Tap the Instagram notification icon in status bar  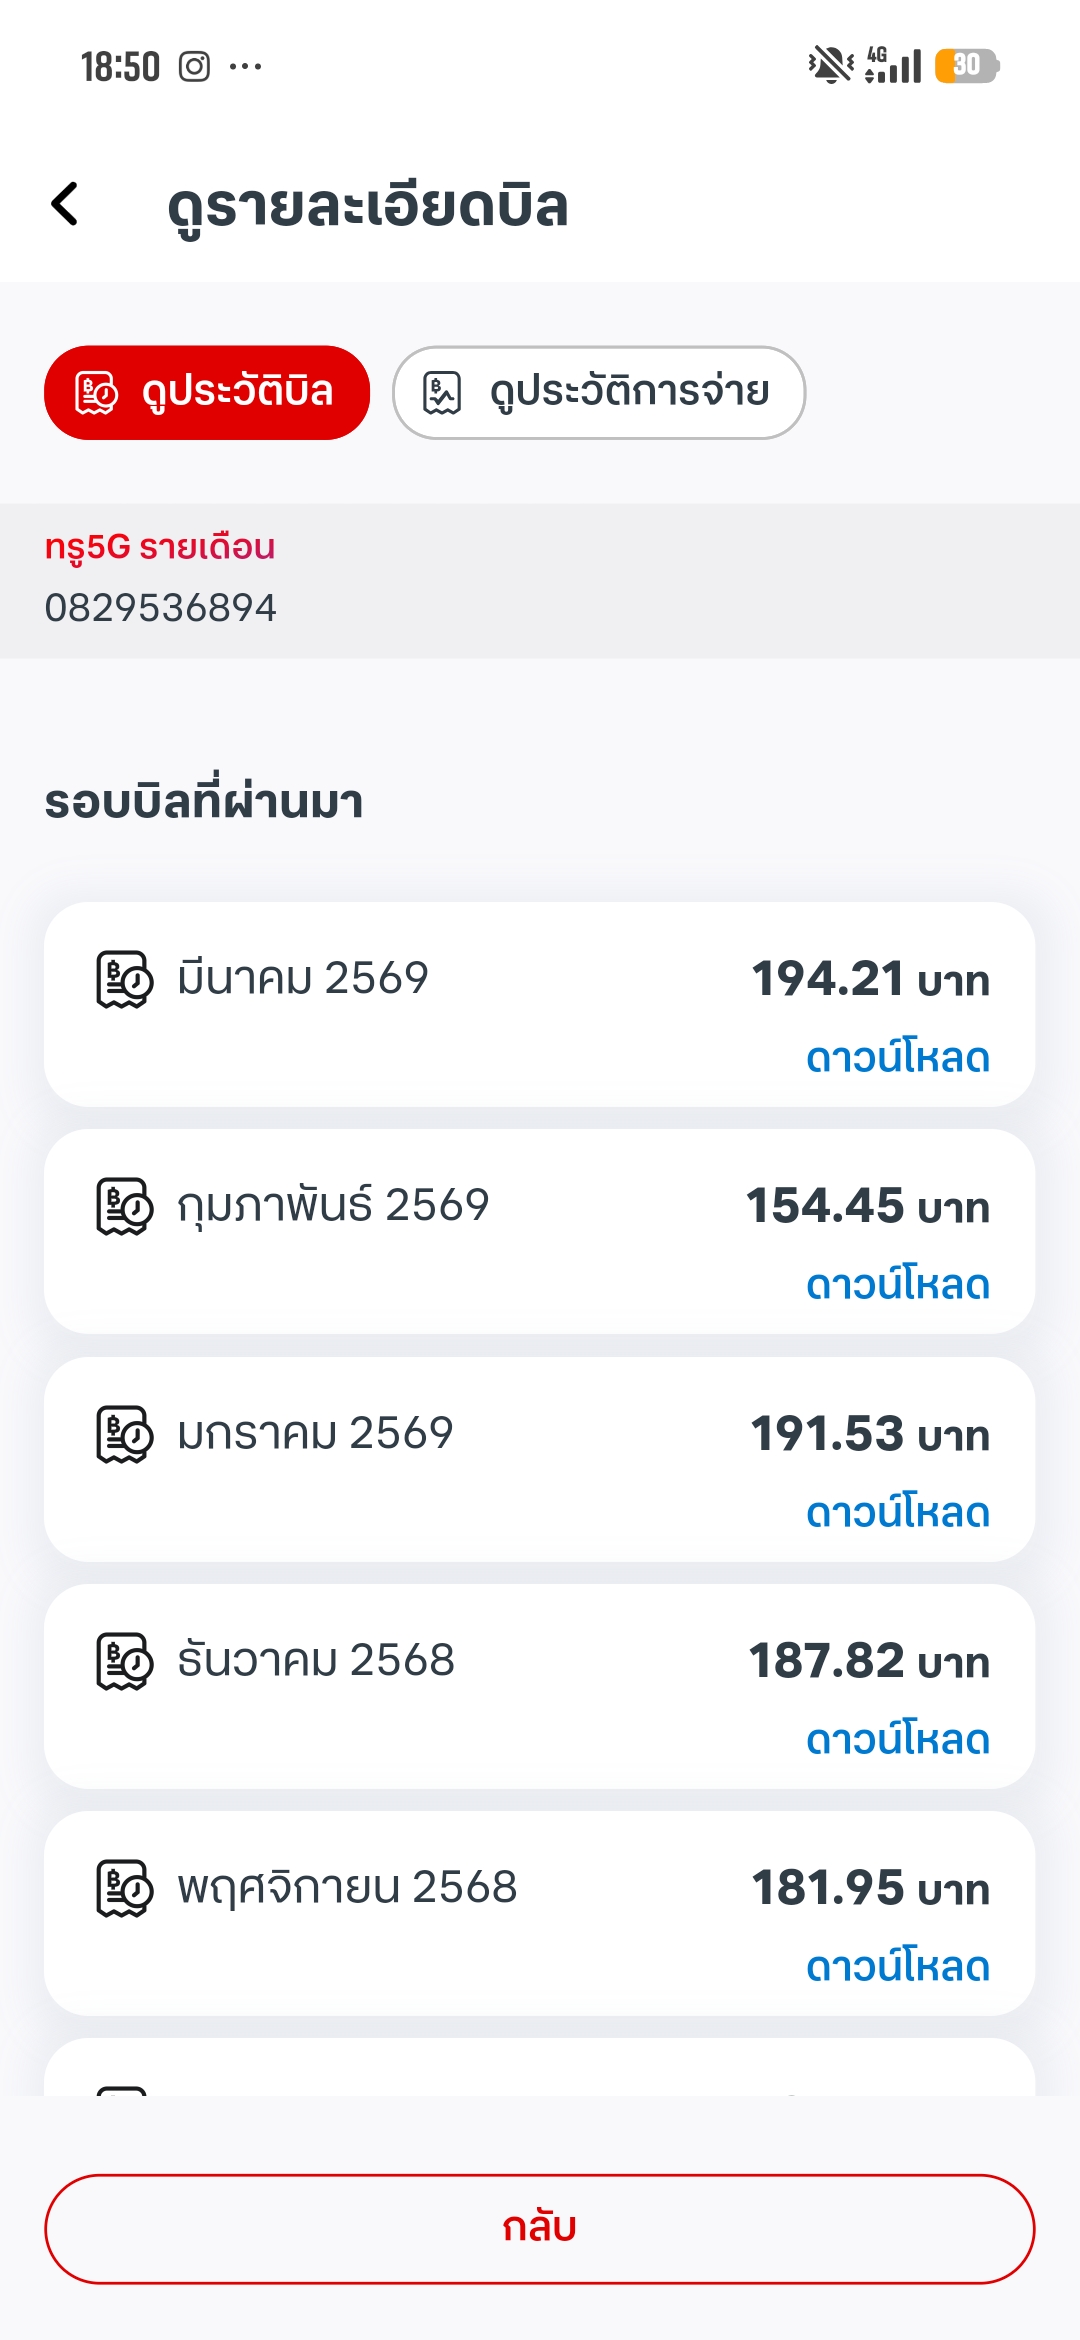click(194, 67)
